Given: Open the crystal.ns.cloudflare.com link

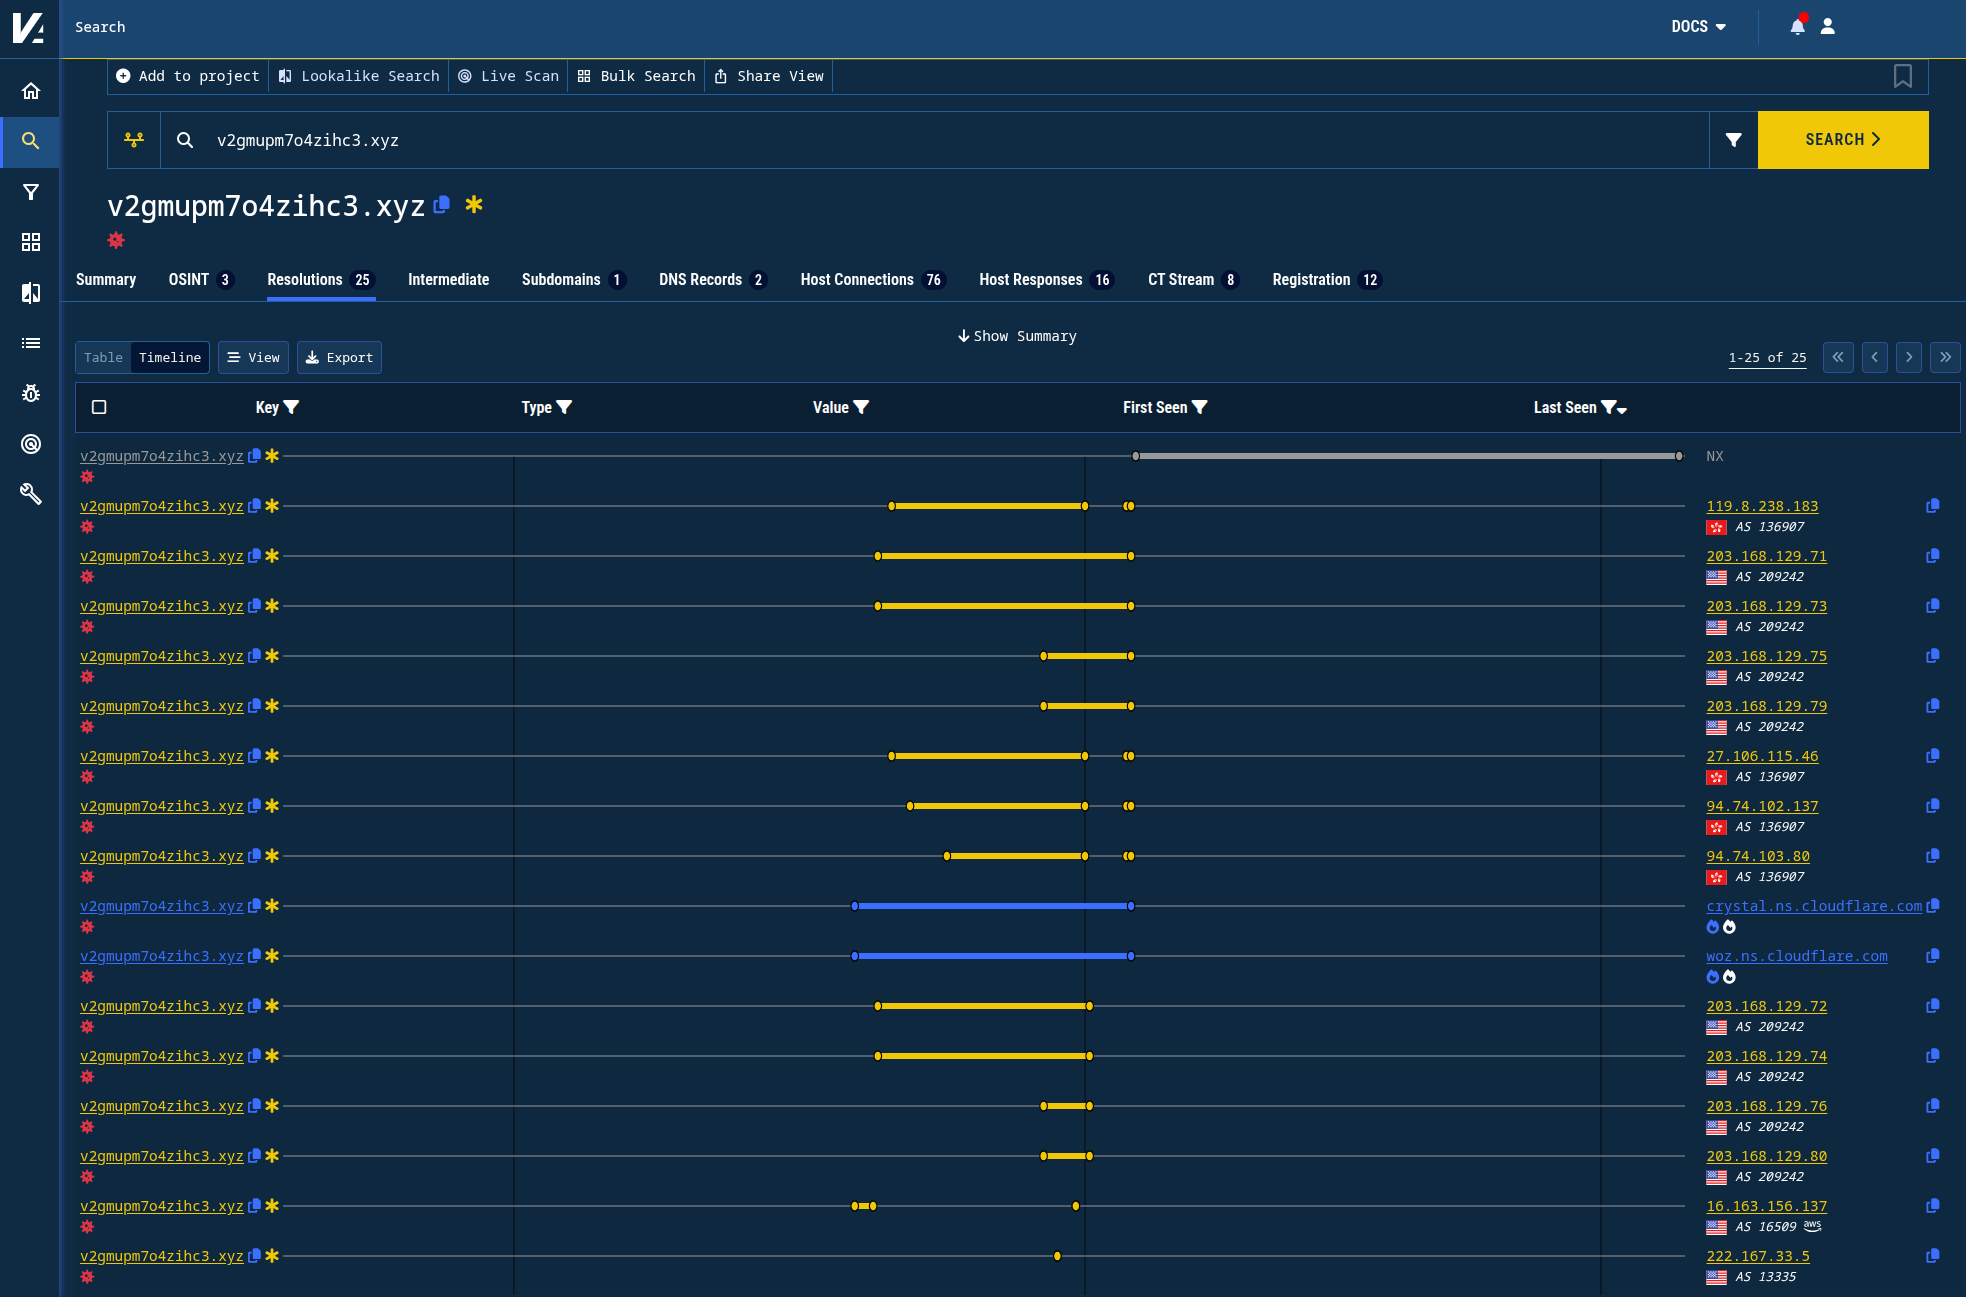Looking at the screenshot, I should tap(1812, 906).
